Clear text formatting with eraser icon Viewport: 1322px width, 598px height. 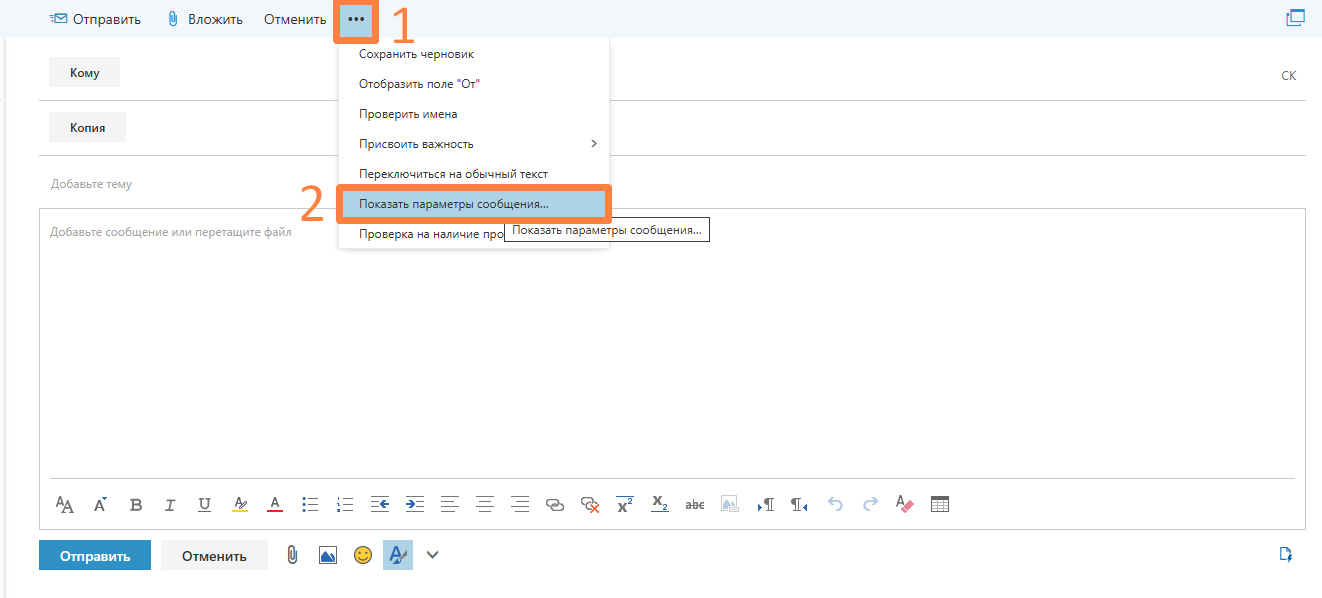tap(904, 504)
